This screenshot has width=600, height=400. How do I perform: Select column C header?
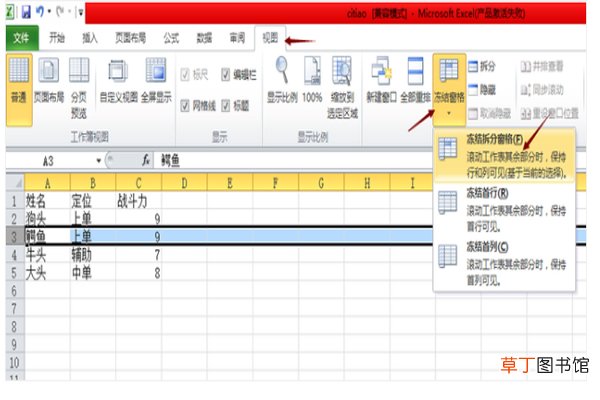pyautogui.click(x=139, y=183)
